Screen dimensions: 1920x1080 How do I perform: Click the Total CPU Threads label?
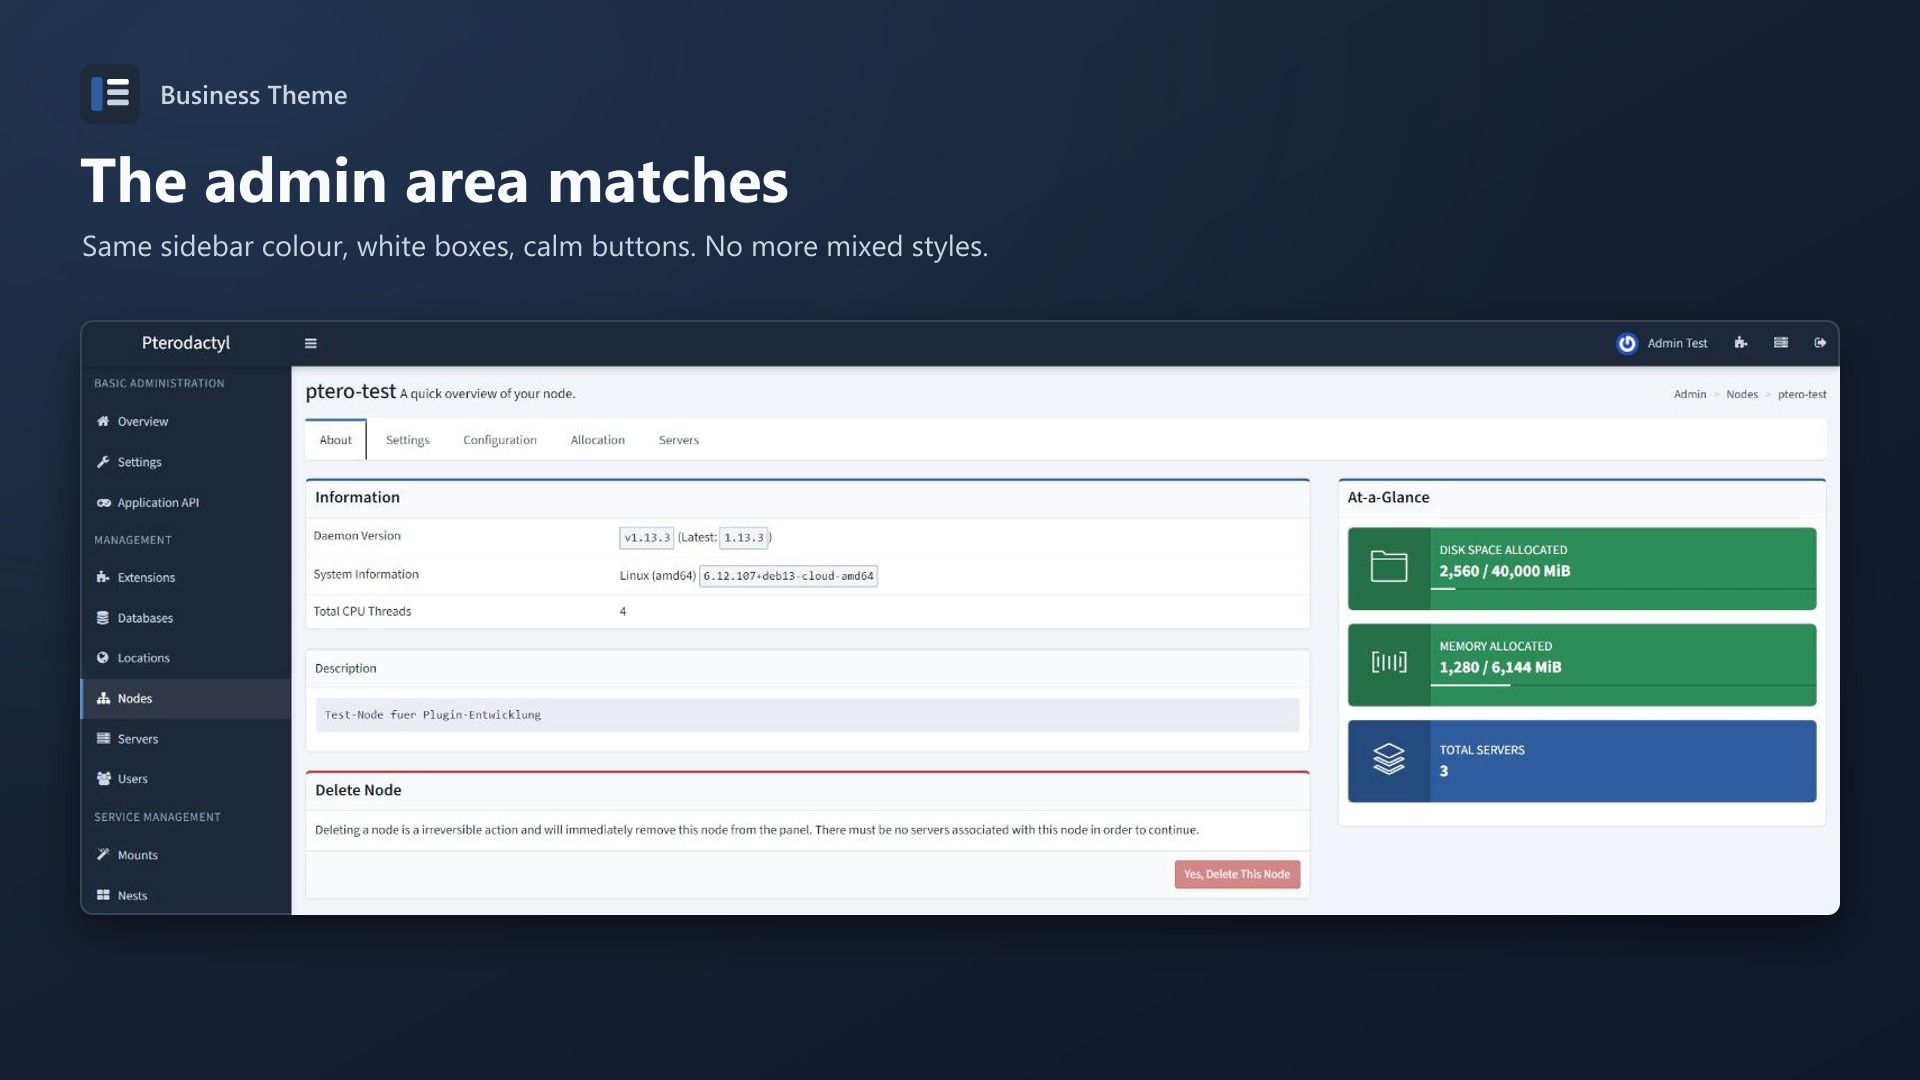click(362, 611)
